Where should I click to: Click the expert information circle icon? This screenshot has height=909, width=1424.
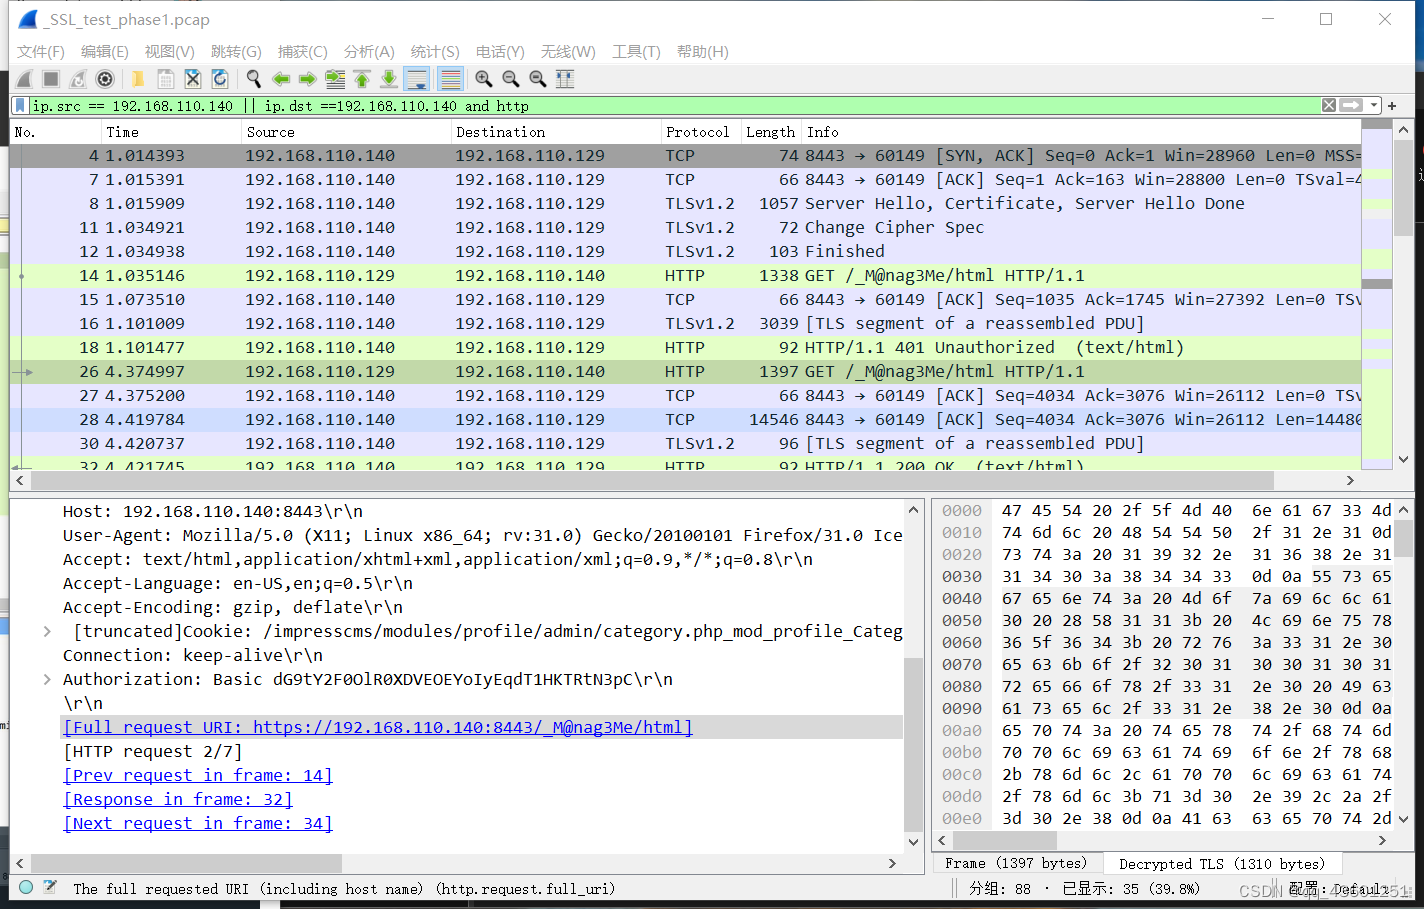pos(26,887)
